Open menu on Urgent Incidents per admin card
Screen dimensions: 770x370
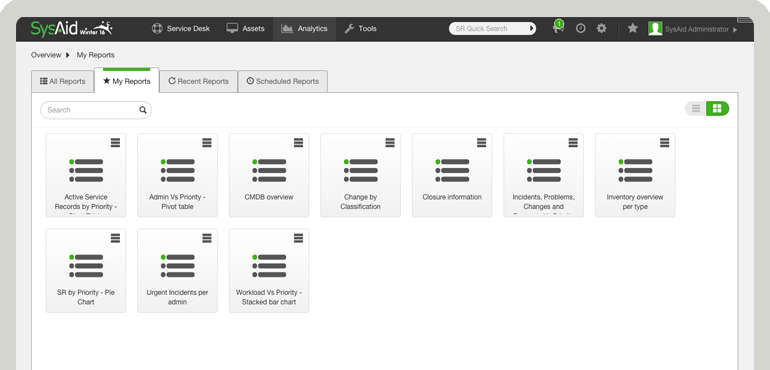click(x=207, y=238)
